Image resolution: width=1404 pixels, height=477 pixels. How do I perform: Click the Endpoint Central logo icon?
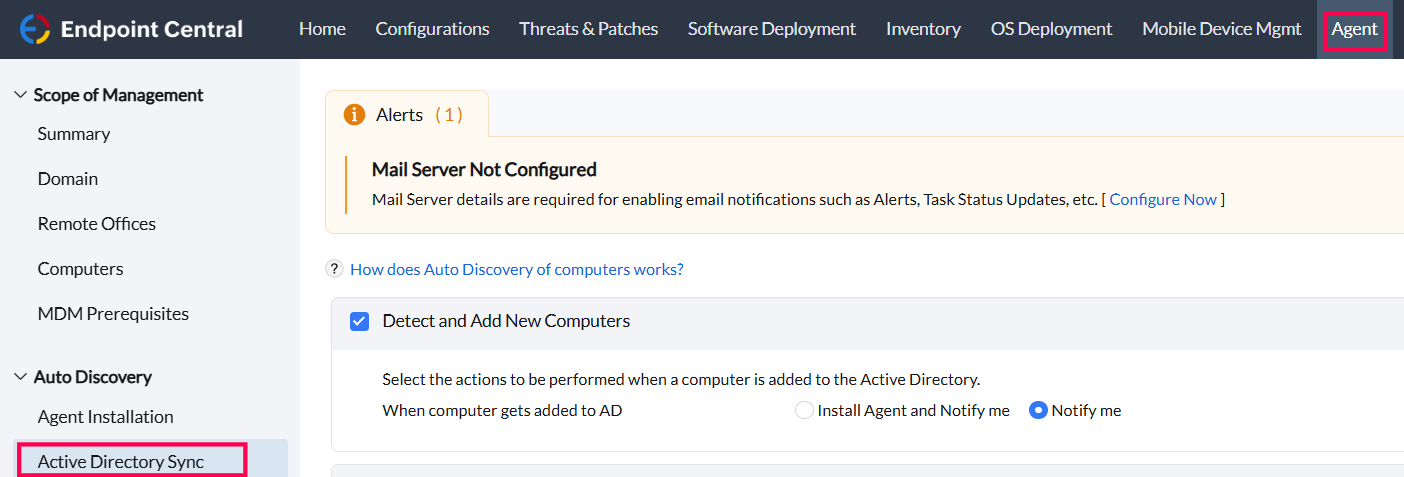tap(35, 29)
